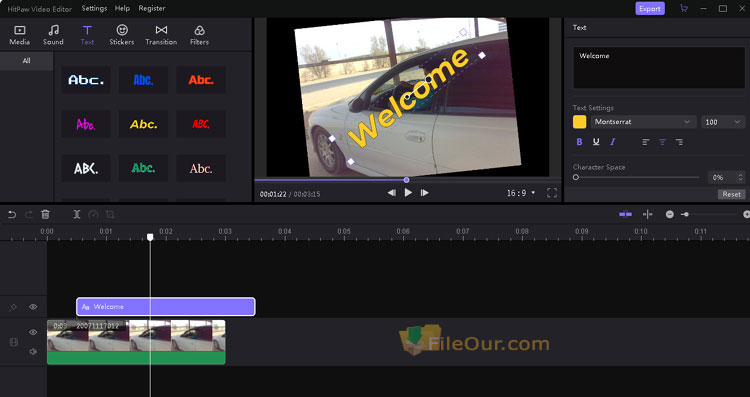Choose the blue Abc. text style
This screenshot has height=397, width=750.
pyautogui.click(x=143, y=80)
